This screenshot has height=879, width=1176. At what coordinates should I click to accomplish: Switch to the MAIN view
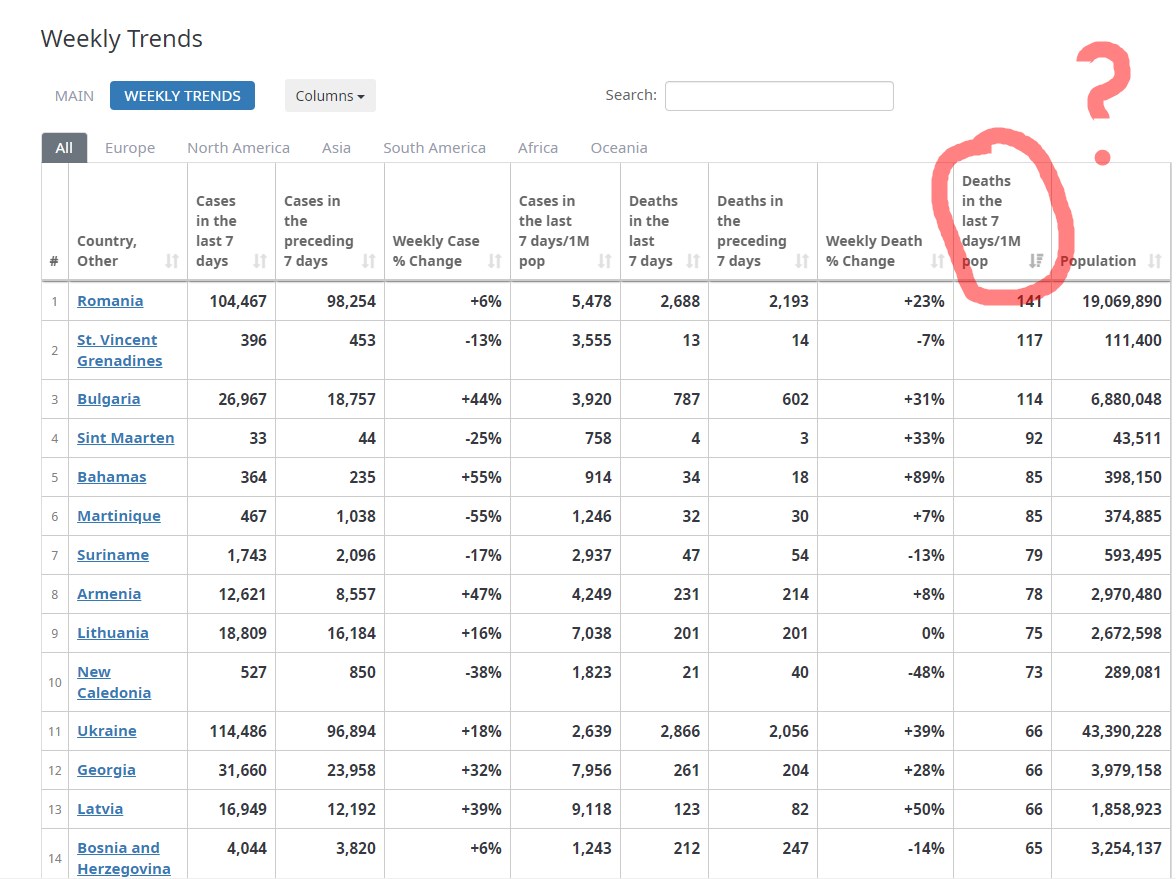coord(75,96)
